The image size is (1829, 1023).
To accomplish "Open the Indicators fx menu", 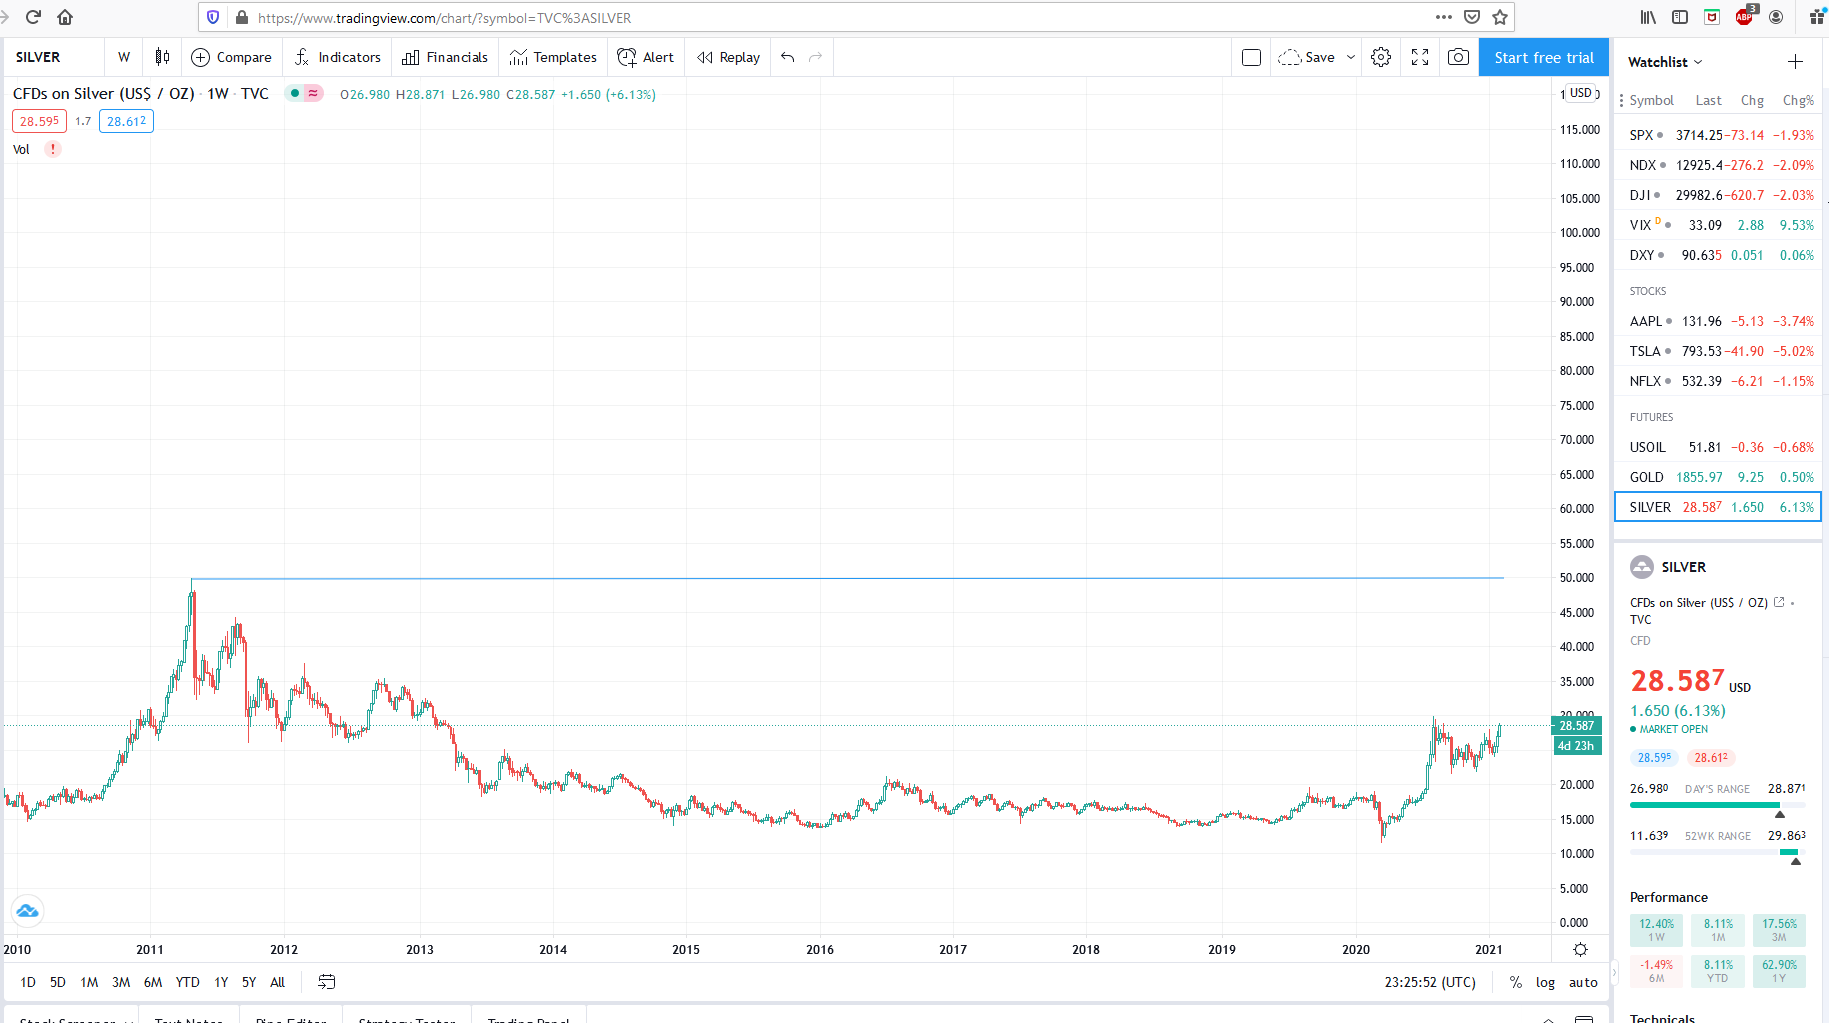I will [x=337, y=57].
